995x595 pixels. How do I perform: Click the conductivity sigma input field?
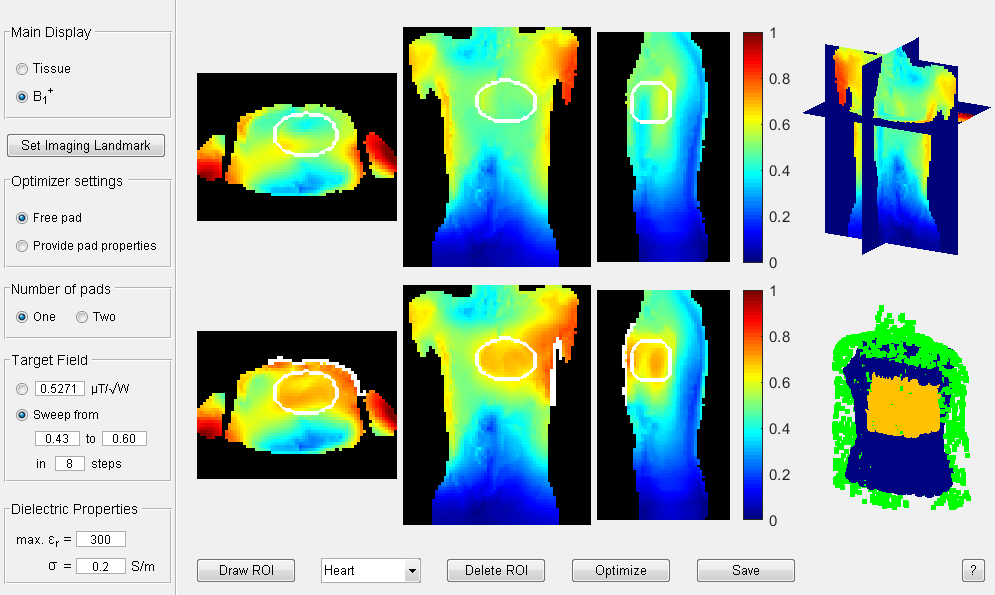tap(101, 566)
